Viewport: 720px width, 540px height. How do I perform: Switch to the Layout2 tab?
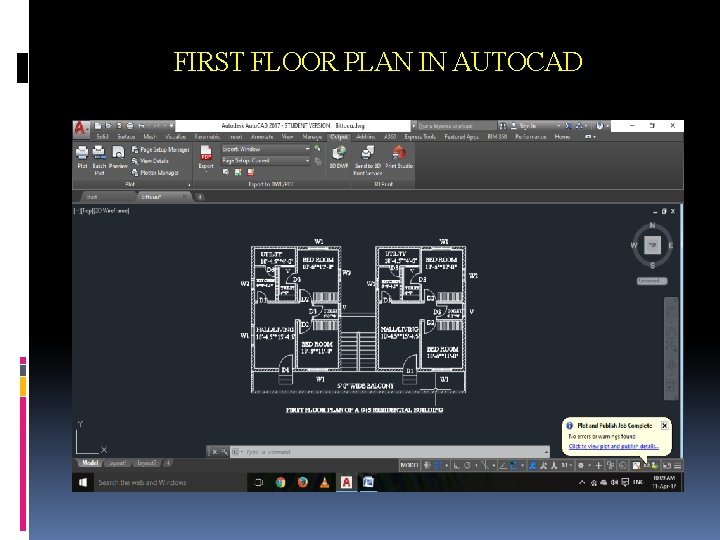[x=146, y=463]
